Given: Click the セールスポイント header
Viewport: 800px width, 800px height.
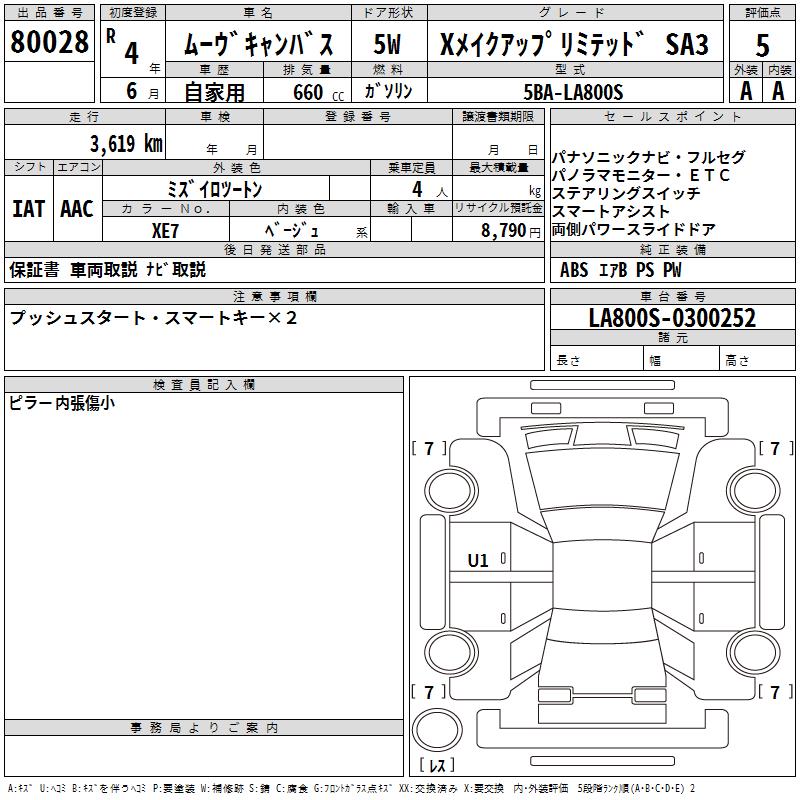Looking at the screenshot, I should (x=672, y=117).
